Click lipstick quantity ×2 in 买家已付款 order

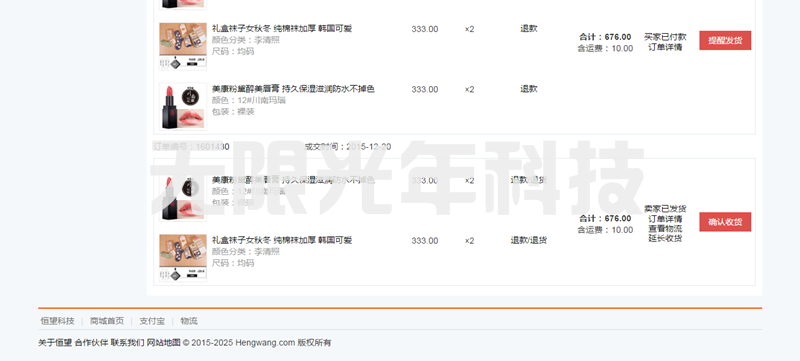pyautogui.click(x=469, y=89)
